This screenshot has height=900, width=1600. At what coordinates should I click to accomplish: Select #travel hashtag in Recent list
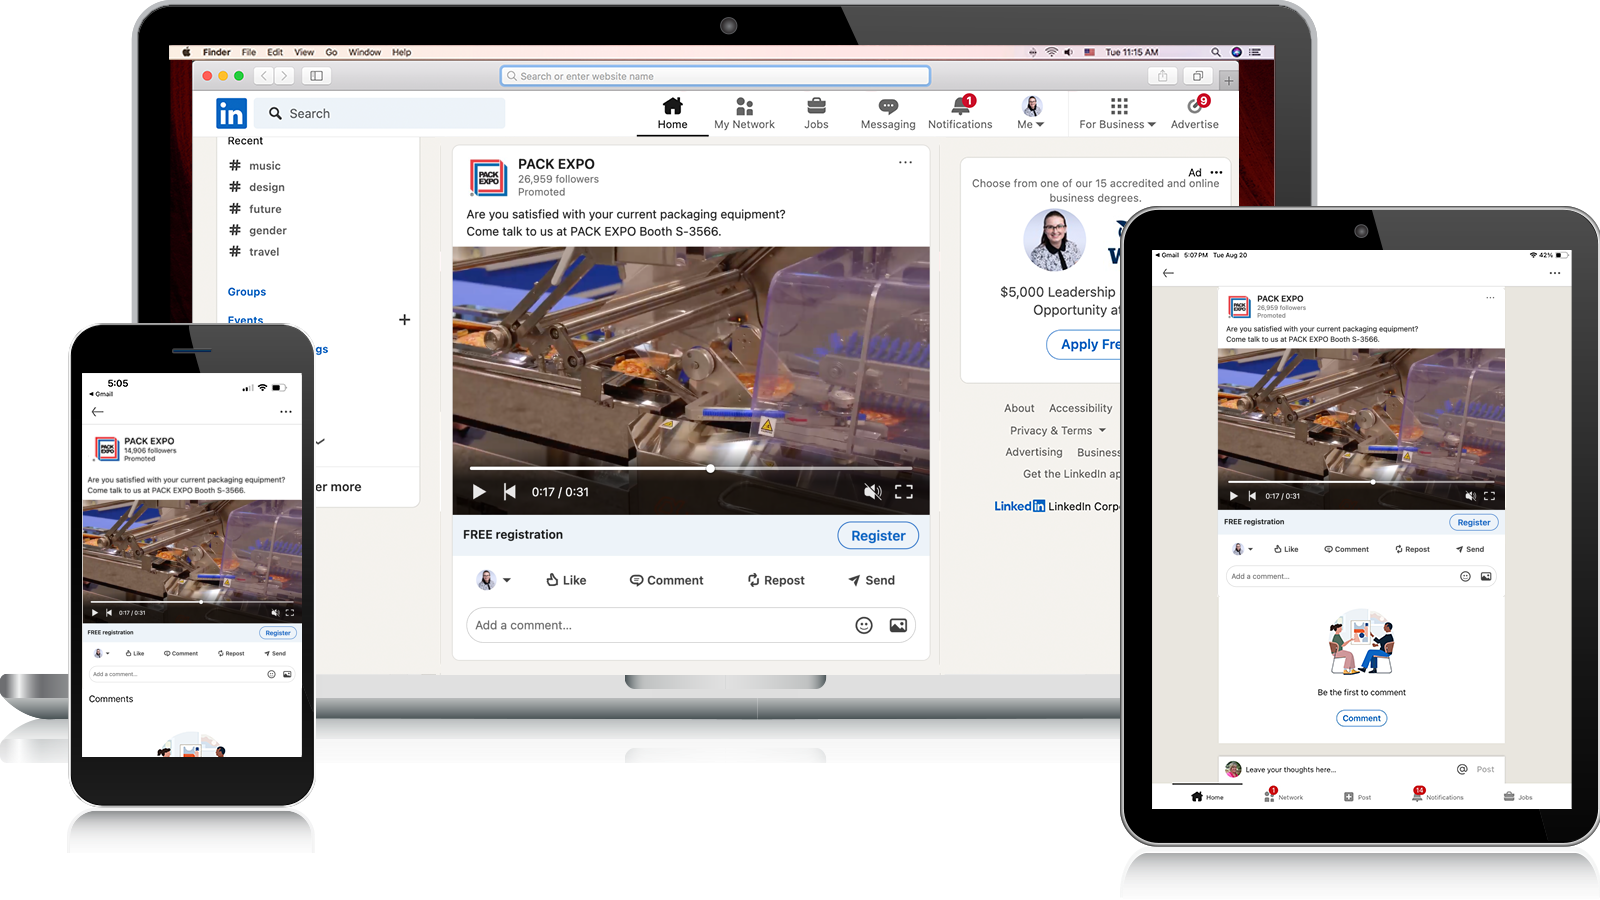[x=254, y=252]
